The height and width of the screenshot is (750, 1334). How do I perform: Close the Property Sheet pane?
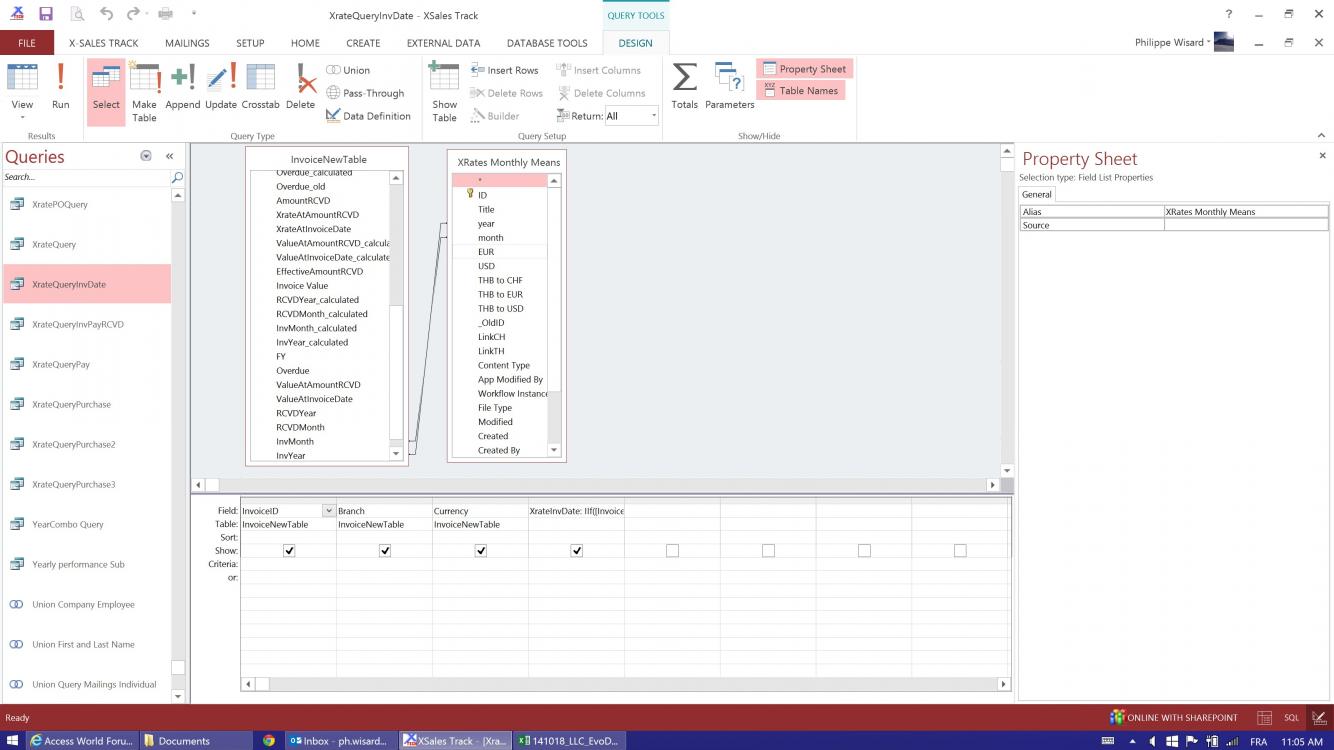click(x=1322, y=156)
